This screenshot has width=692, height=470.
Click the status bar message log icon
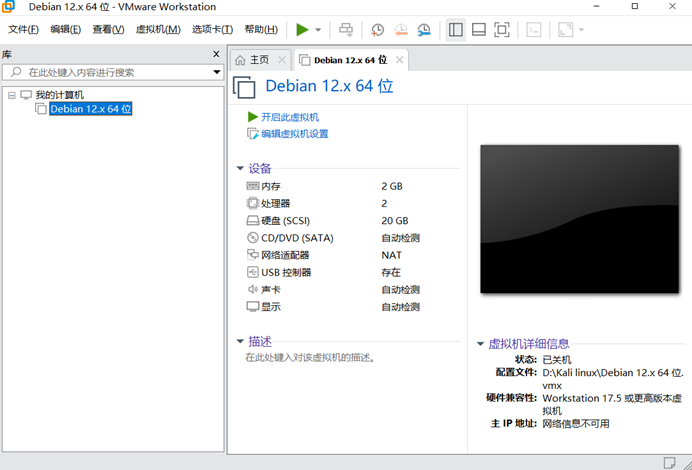669,462
